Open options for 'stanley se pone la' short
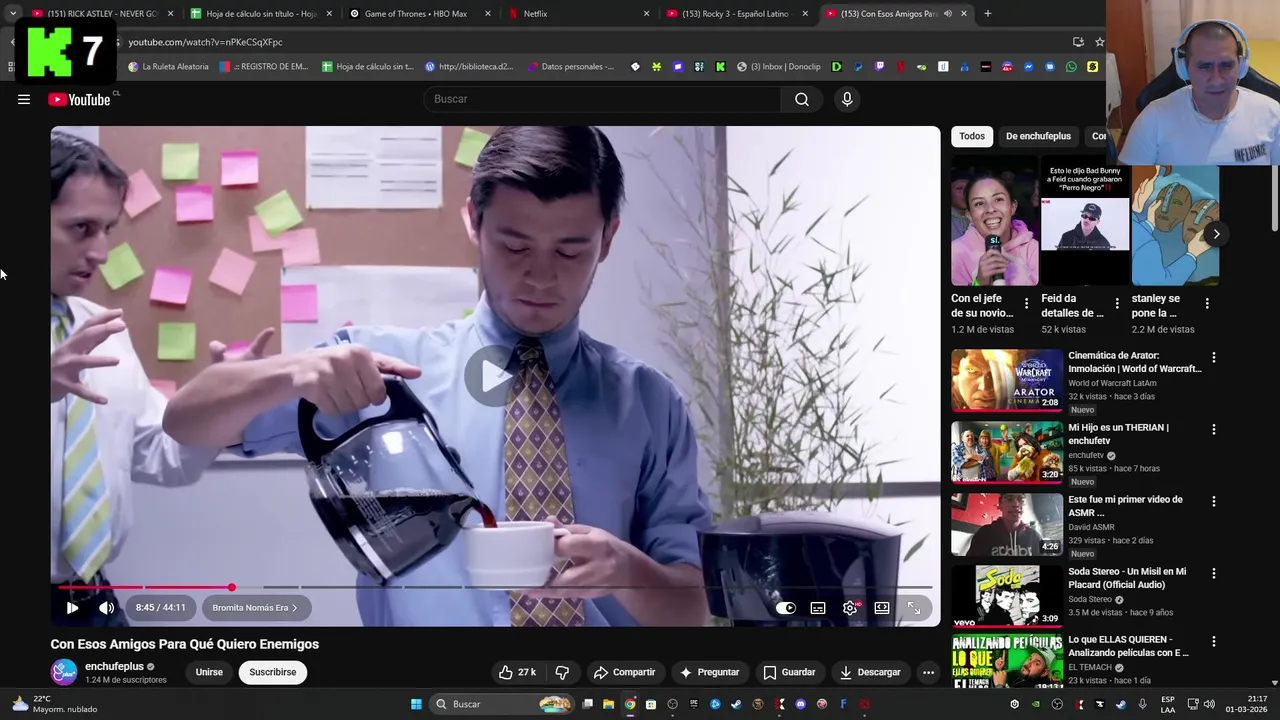 point(1207,303)
